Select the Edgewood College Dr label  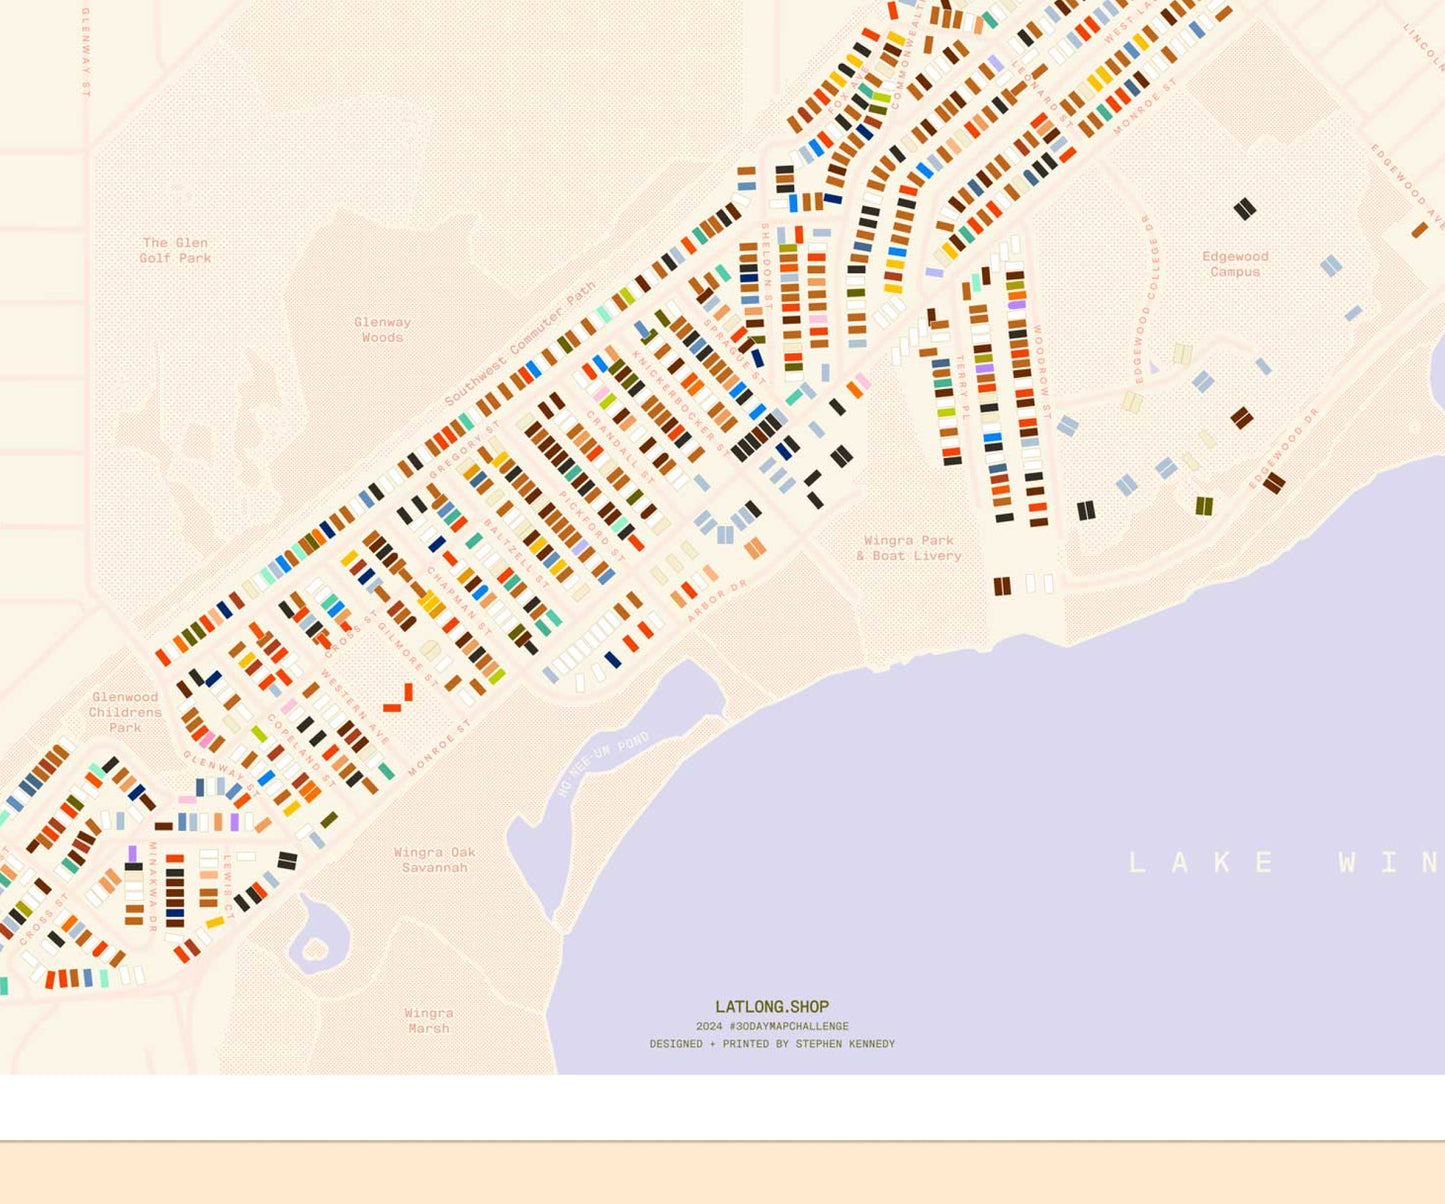pyautogui.click(x=1142, y=298)
